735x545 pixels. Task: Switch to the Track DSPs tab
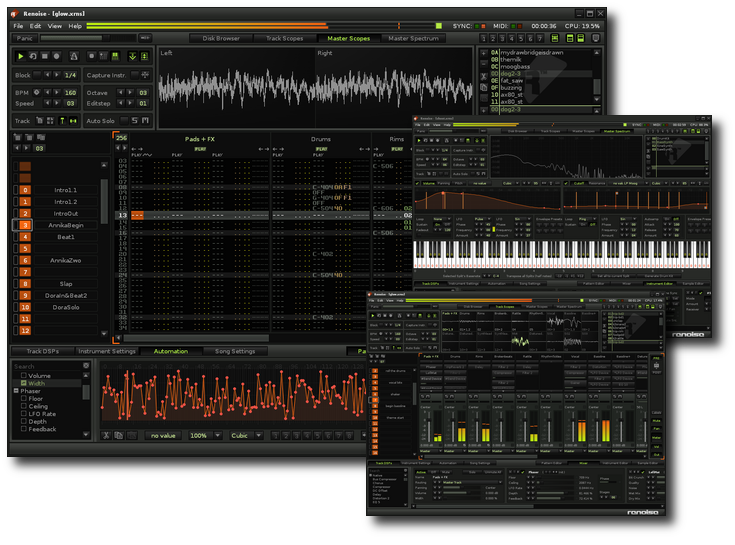click(42, 351)
